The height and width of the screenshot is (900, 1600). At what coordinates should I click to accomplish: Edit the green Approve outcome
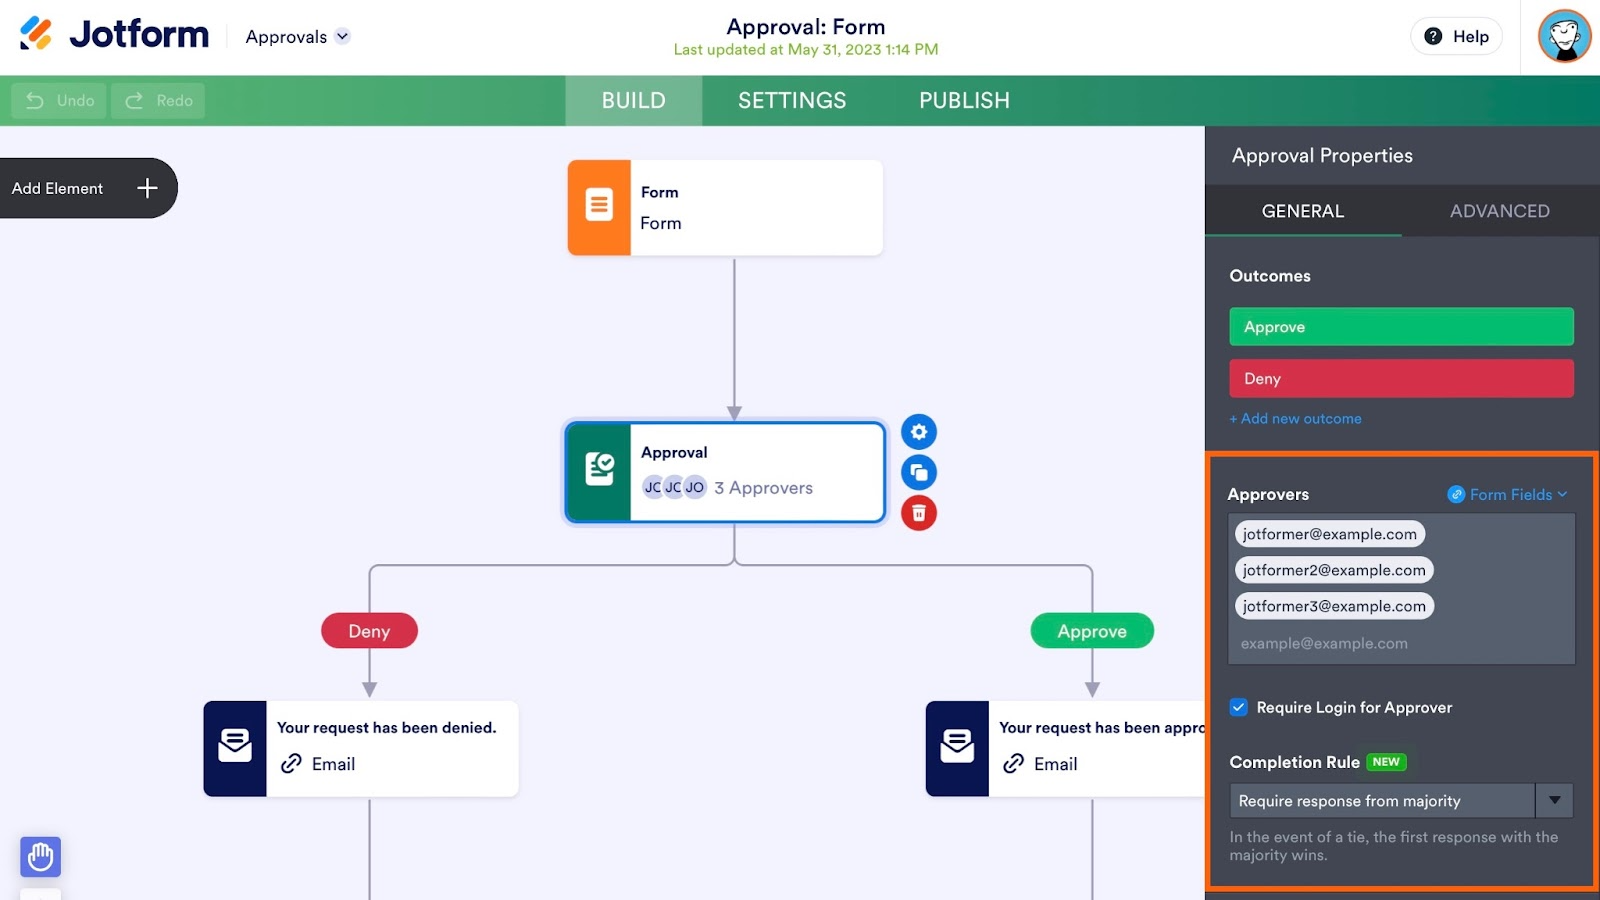(x=1401, y=327)
